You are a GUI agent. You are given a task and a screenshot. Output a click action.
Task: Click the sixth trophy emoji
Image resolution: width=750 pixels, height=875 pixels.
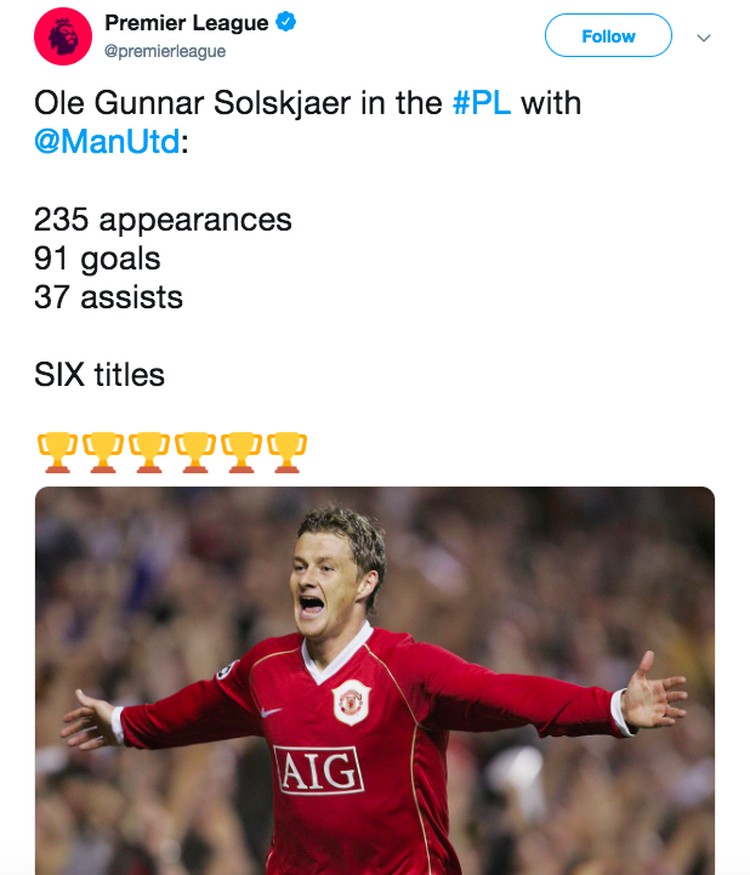tap(287, 453)
